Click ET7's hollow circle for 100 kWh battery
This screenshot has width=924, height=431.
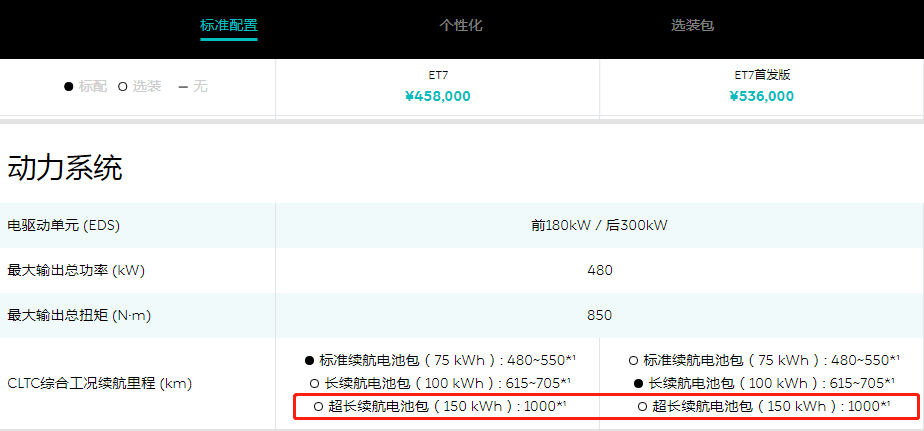pos(314,383)
